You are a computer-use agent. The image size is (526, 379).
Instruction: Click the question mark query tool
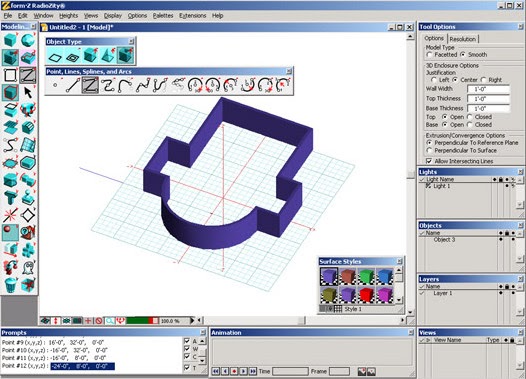pos(28,232)
